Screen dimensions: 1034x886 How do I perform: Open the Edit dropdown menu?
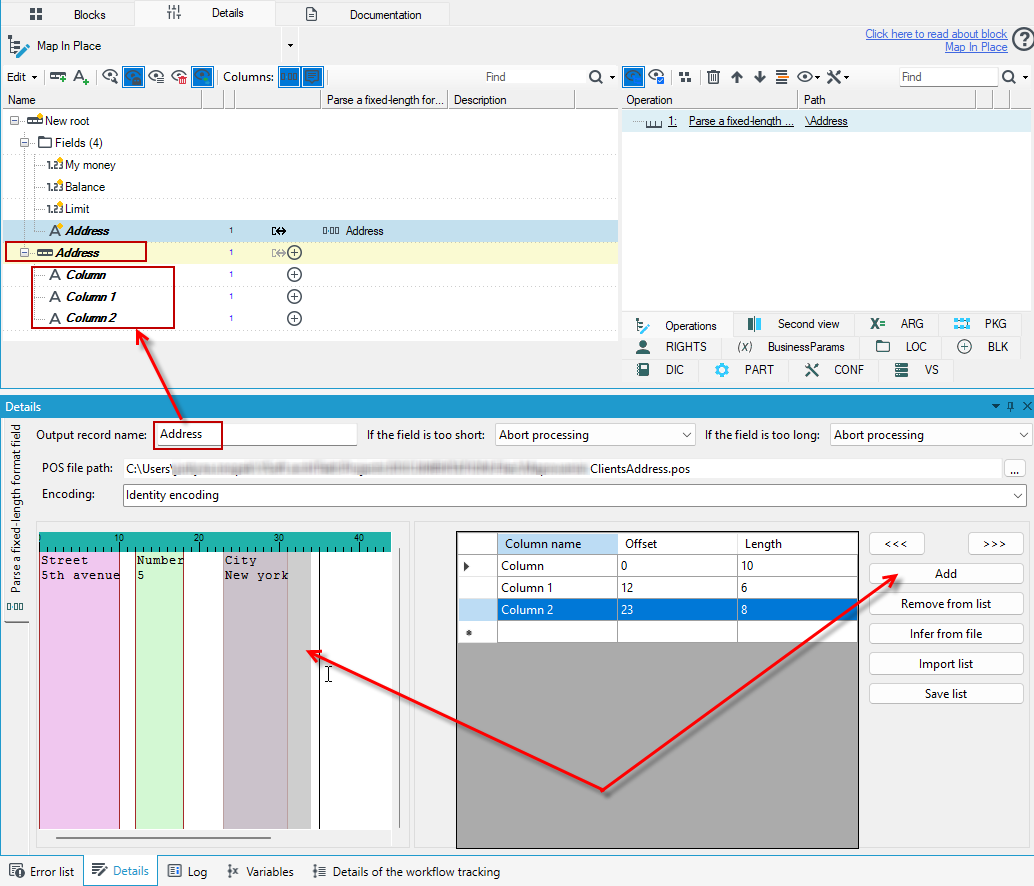(22, 77)
